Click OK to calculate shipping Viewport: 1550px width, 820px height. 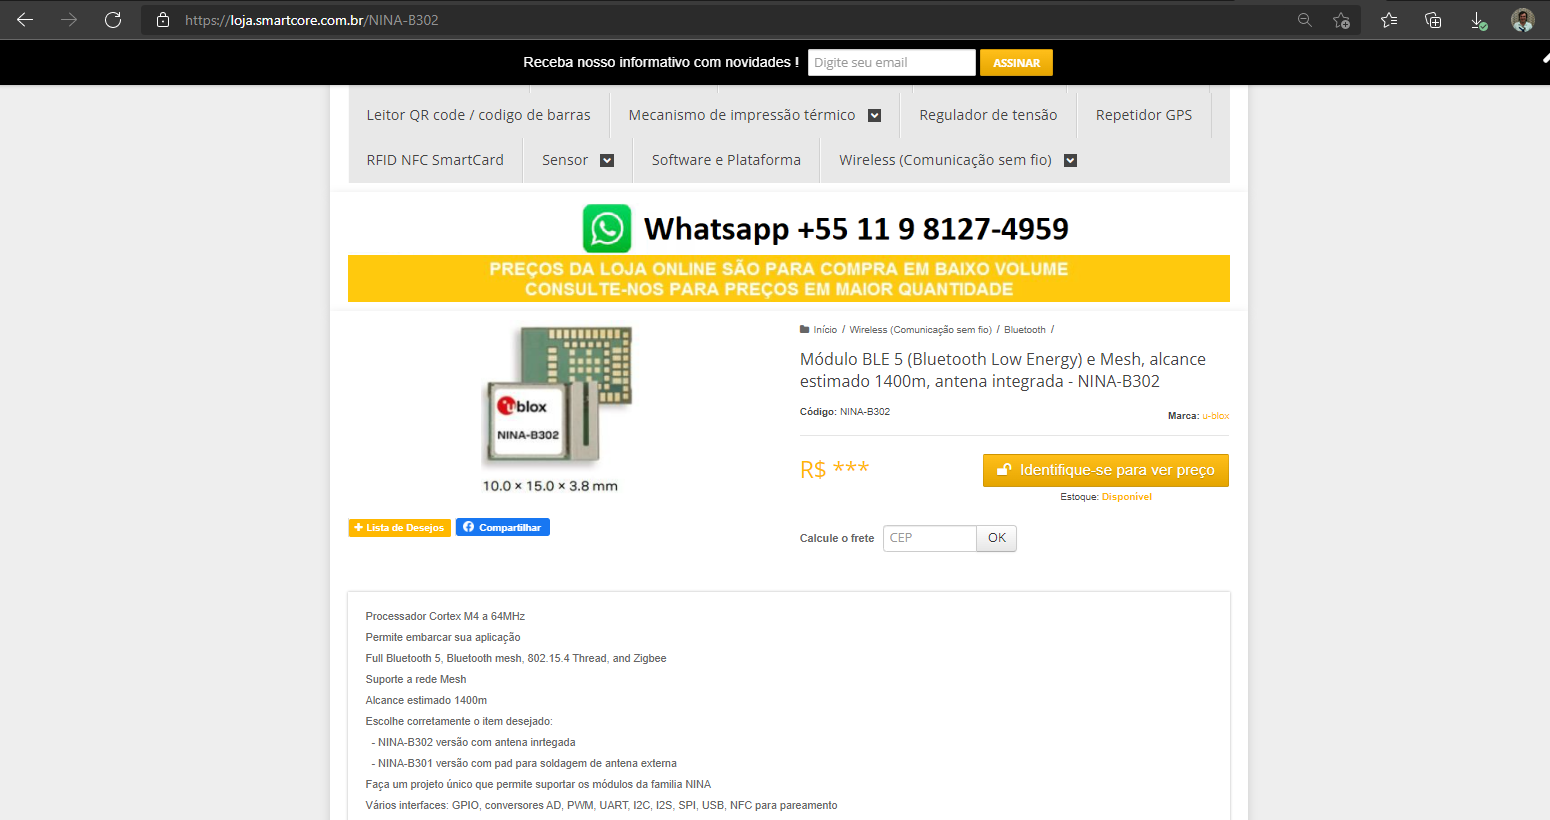click(x=997, y=538)
